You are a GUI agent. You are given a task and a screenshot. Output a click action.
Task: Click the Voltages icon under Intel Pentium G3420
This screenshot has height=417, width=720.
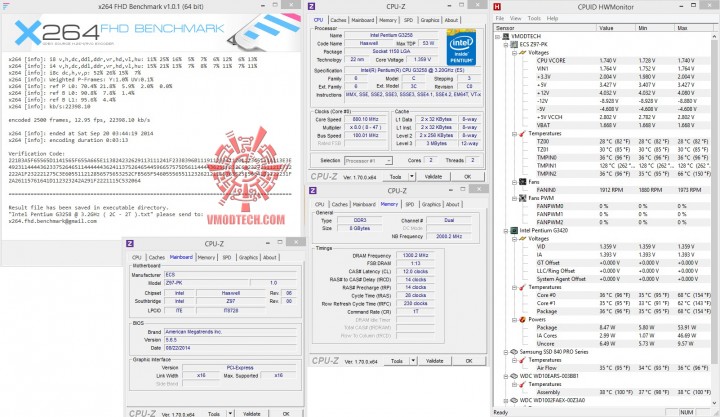pos(523,239)
